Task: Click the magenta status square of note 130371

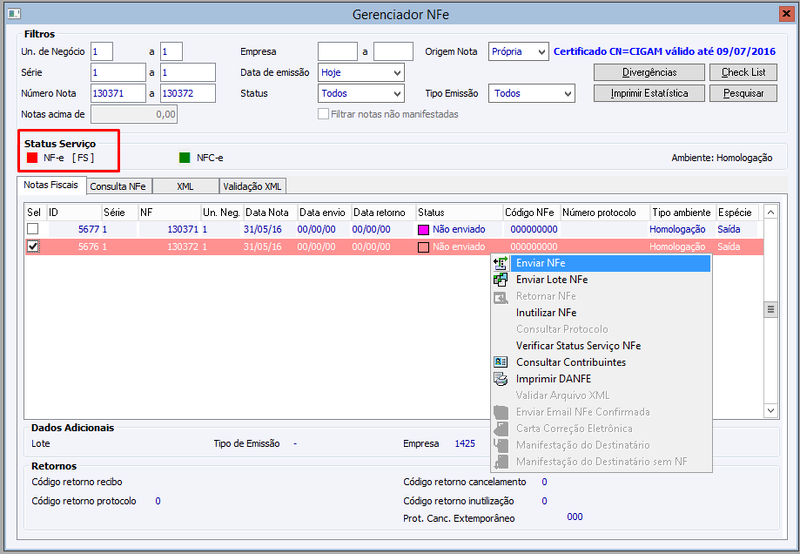Action: [423, 230]
